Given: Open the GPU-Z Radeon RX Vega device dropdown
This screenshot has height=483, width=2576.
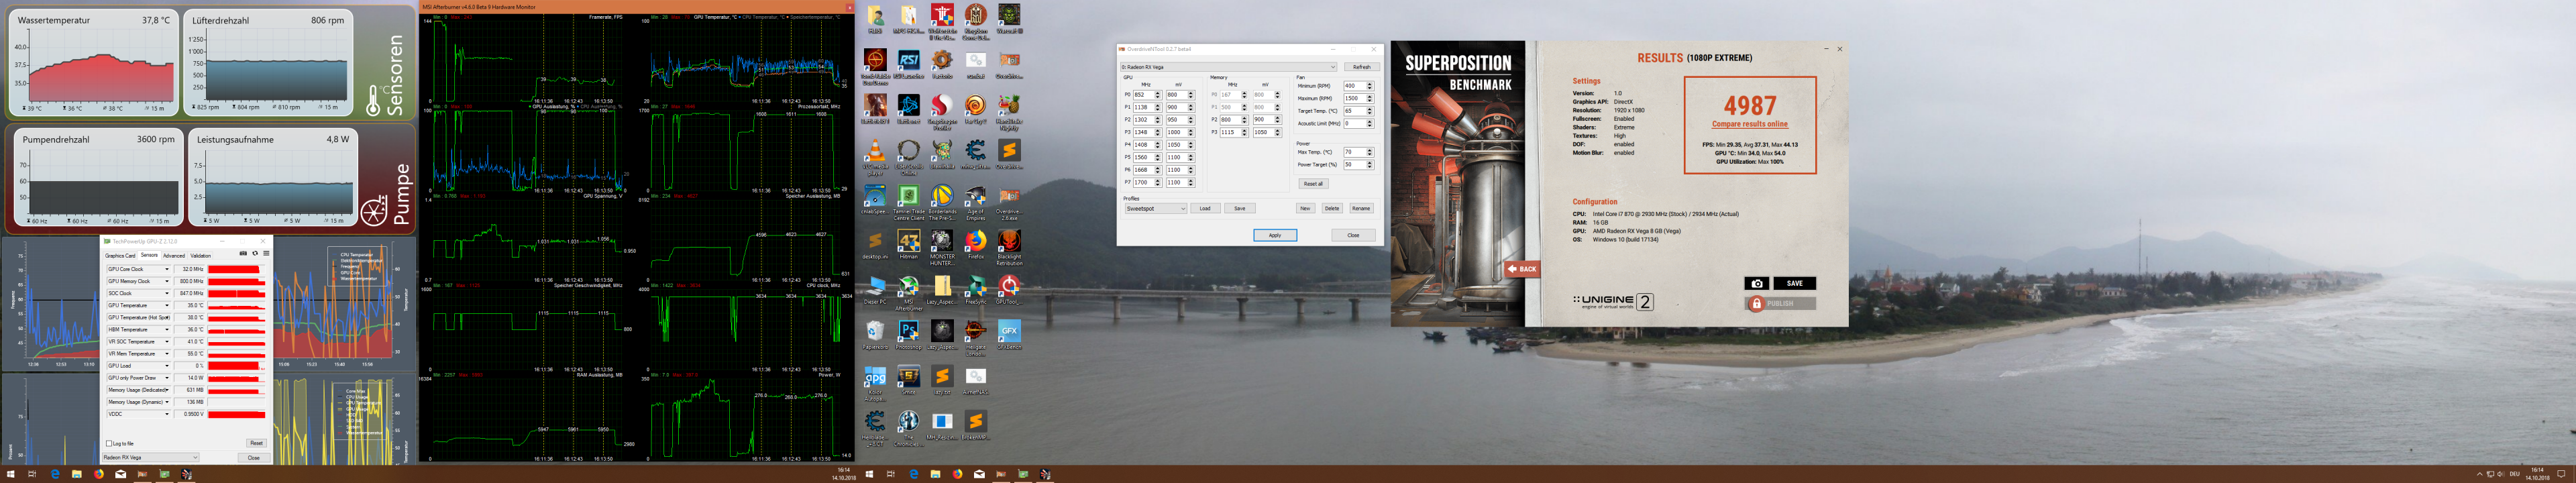Looking at the screenshot, I should click(151, 457).
